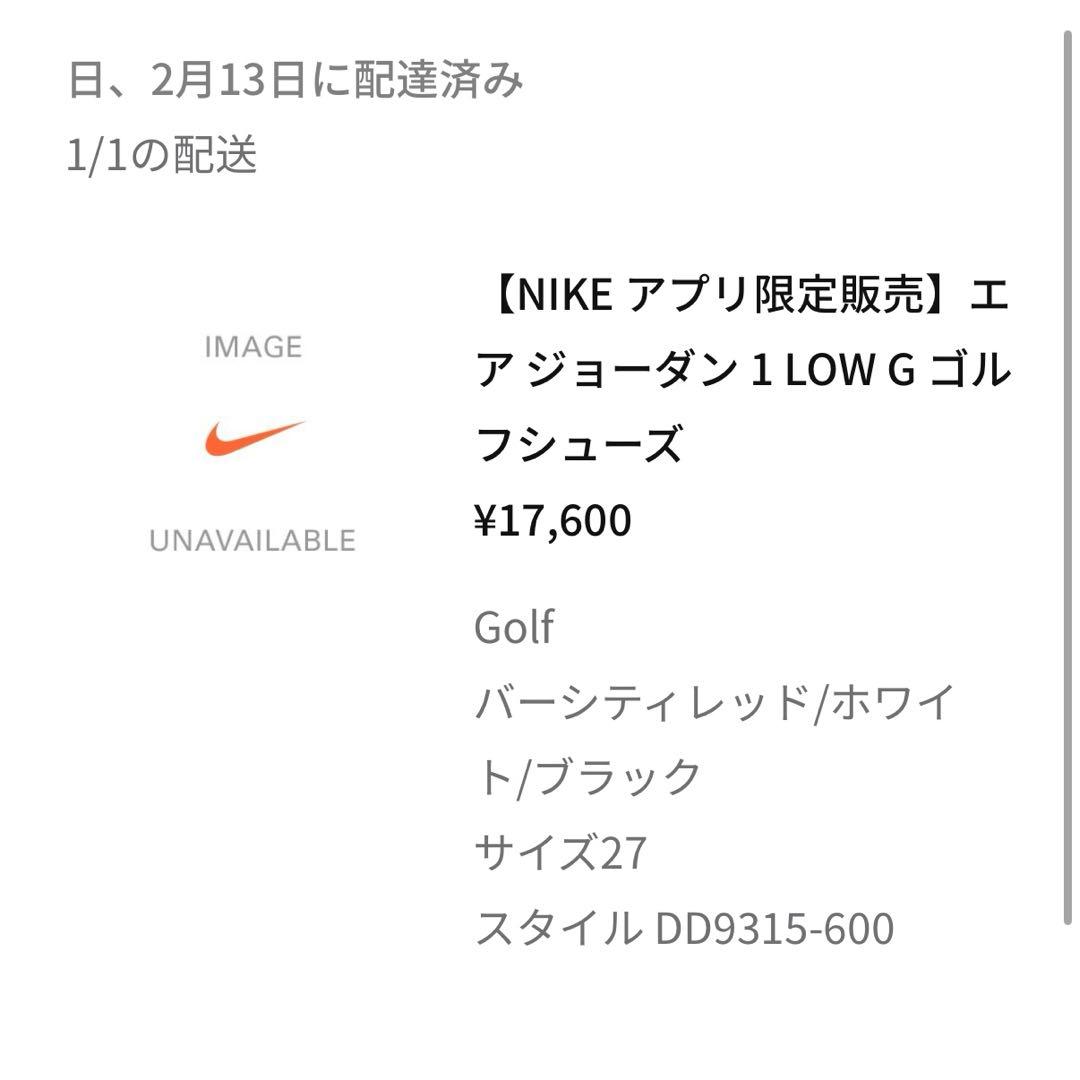
Task: Click the DD9315-600 style code
Action: point(775,928)
